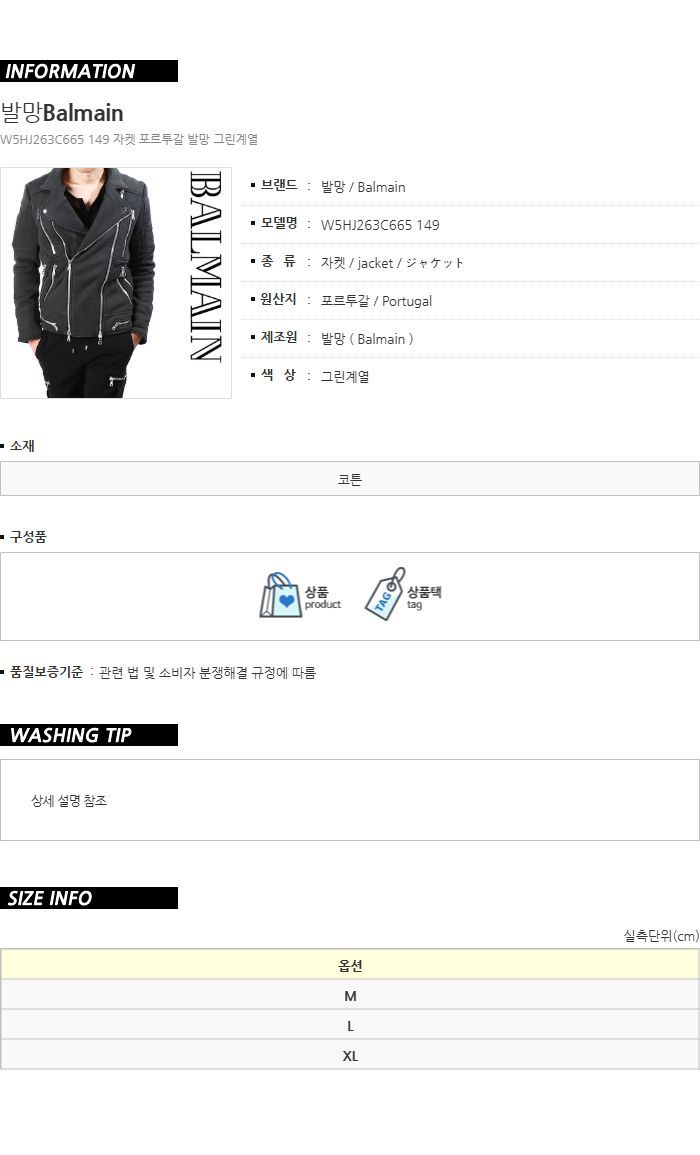The height and width of the screenshot is (1155, 700).
Task: Click the 옵션 table header
Action: click(350, 966)
